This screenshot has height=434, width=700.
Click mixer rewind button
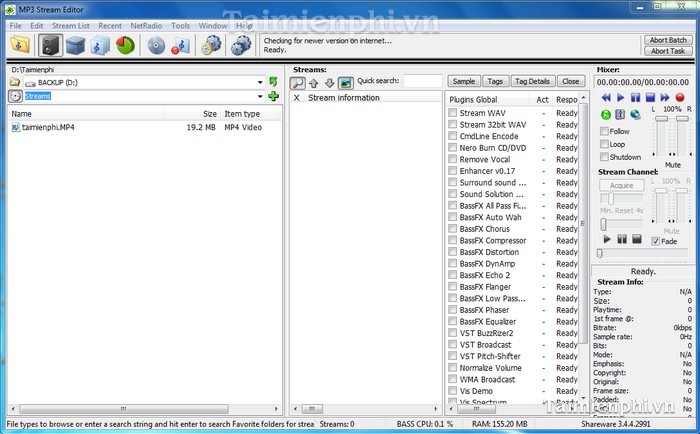click(x=606, y=97)
